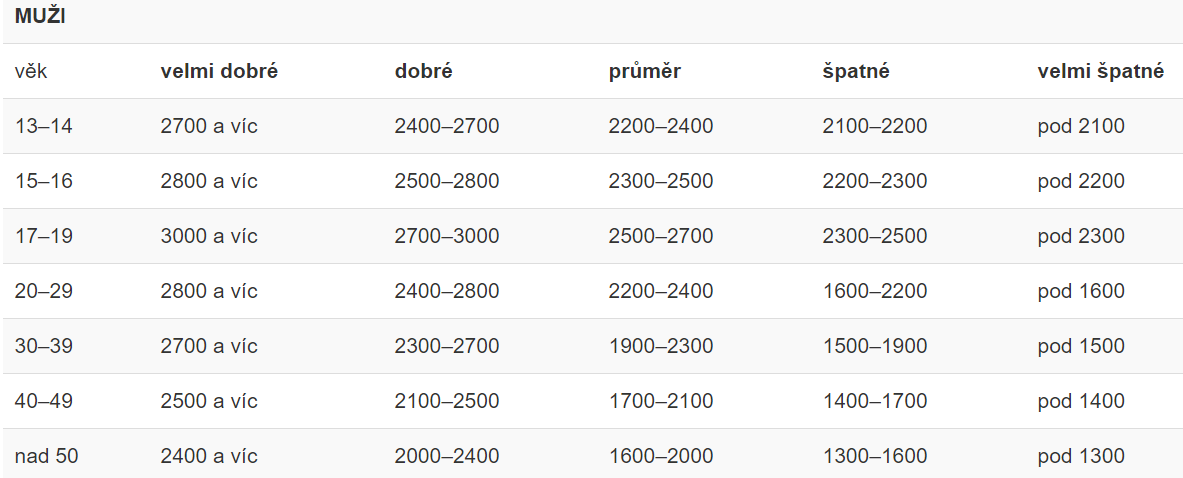Click the 'špatné' column header
1183x478 pixels.
click(856, 72)
